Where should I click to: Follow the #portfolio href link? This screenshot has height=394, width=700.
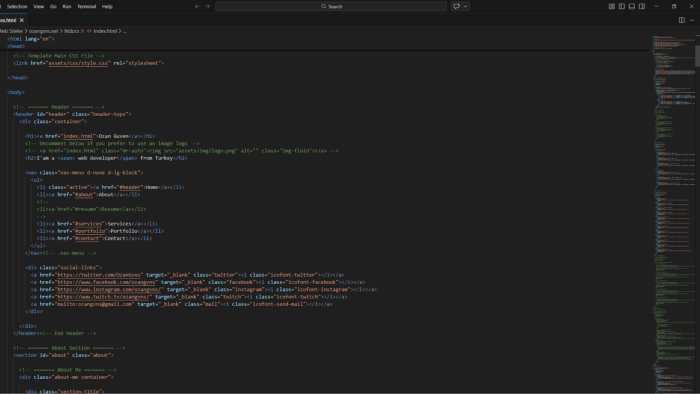tap(90, 231)
